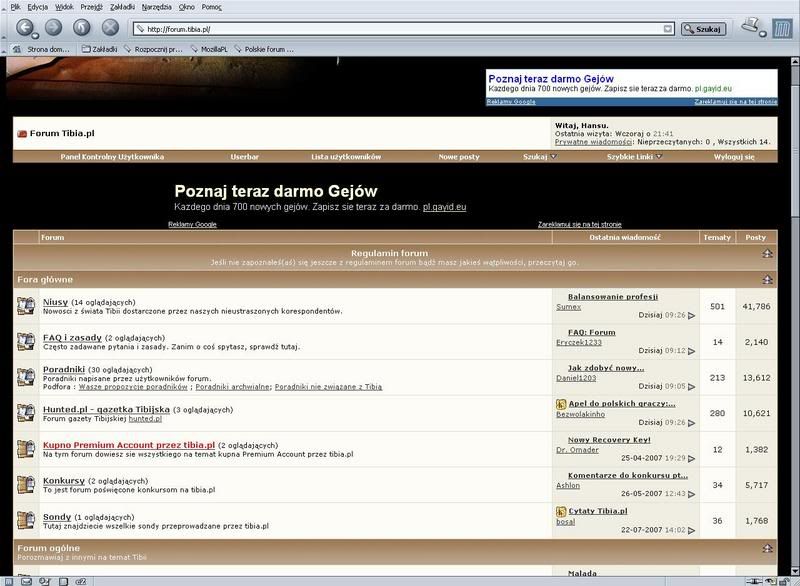
Task: Click the forum status icon beside Konkursy
Action: tap(26, 485)
